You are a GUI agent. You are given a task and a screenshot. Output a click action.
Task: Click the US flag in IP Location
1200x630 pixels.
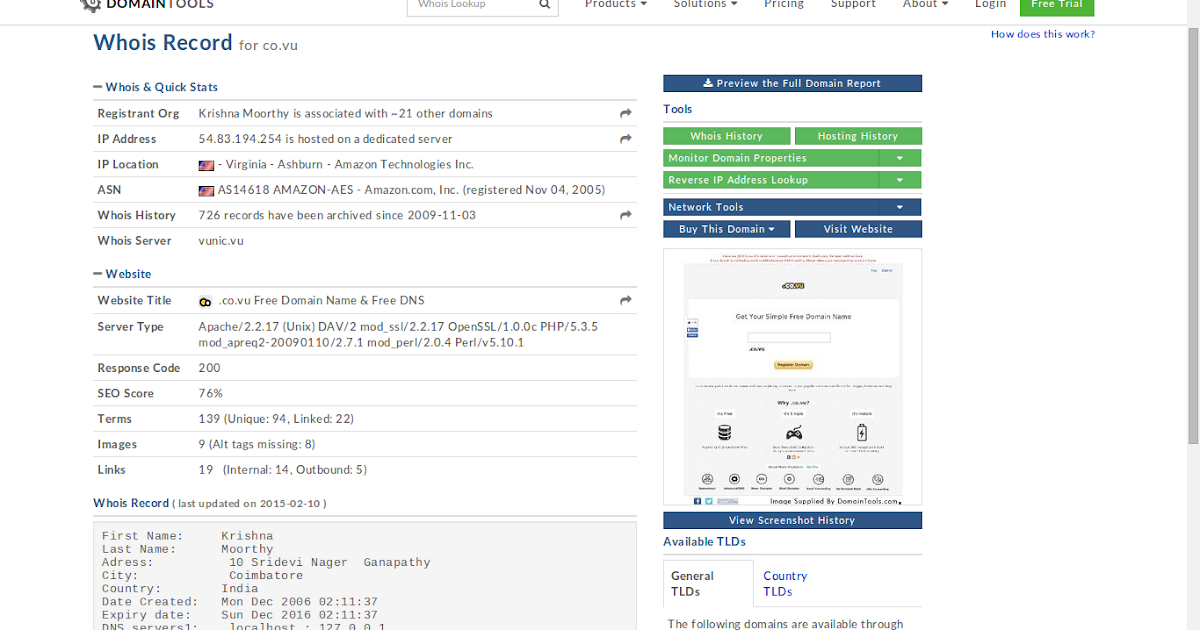(206, 165)
